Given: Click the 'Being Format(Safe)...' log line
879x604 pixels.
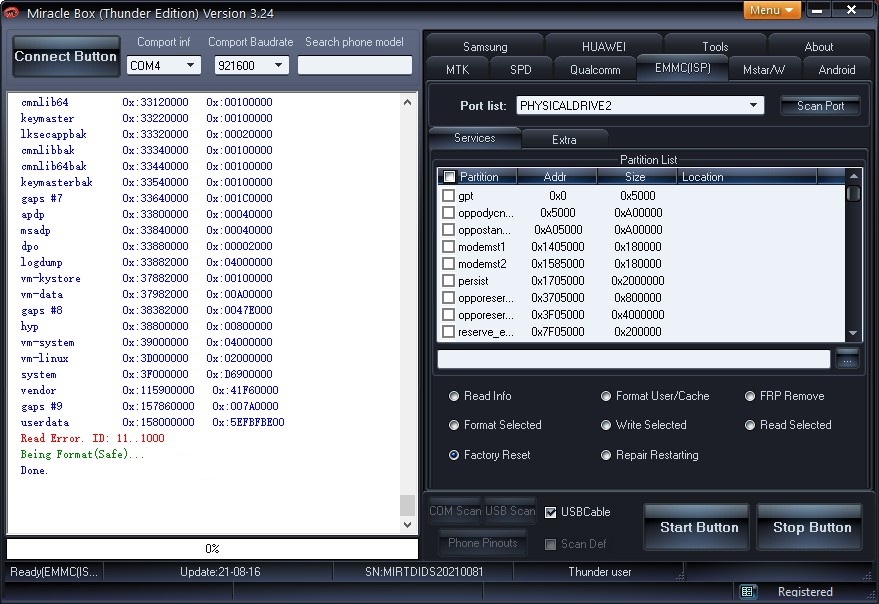Looking at the screenshot, I should 82,454.
